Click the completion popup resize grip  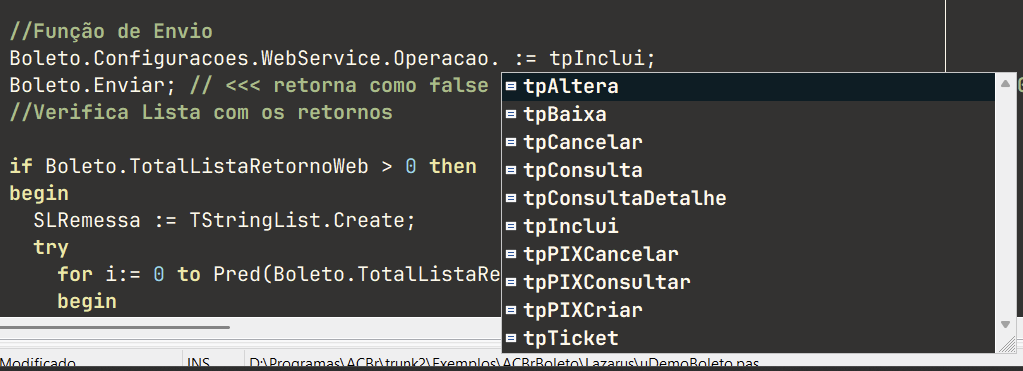[1007, 344]
